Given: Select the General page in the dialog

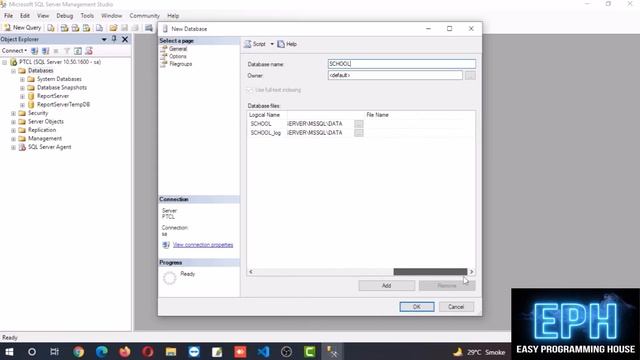Looking at the screenshot, I should (x=178, y=49).
